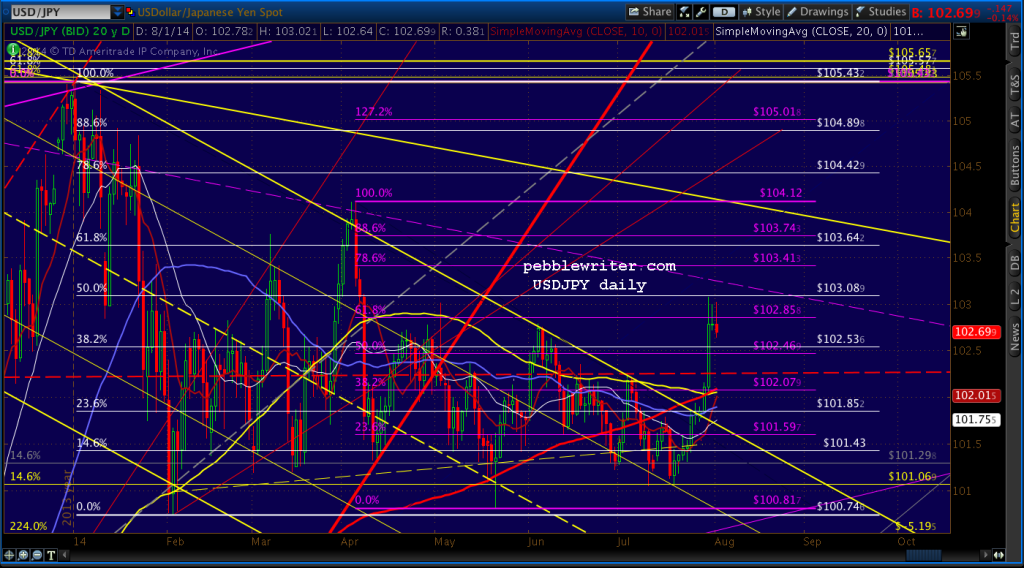Click the green info icon on chart

[12, 49]
